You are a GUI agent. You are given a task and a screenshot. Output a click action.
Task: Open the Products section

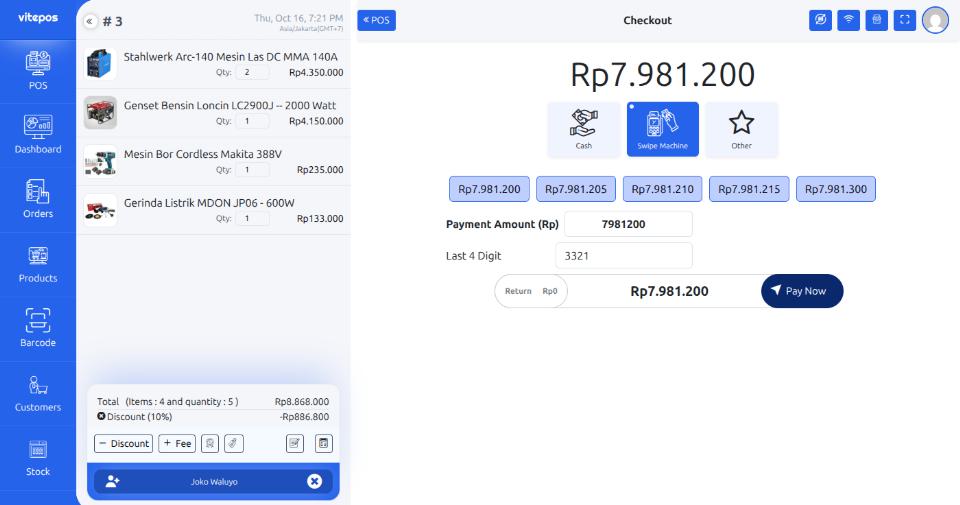38,264
